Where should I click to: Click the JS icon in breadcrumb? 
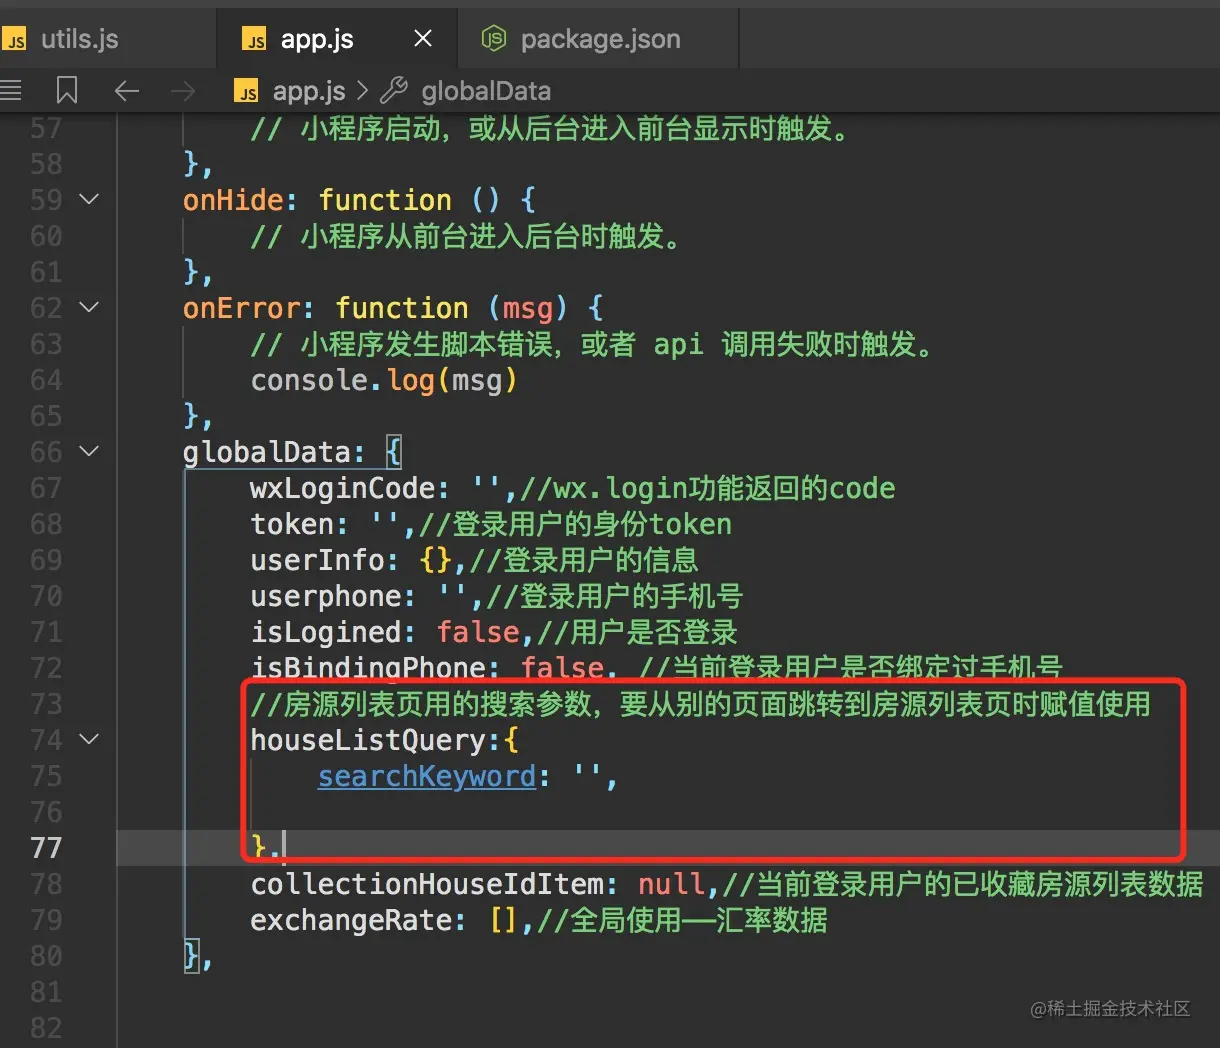pos(246,92)
